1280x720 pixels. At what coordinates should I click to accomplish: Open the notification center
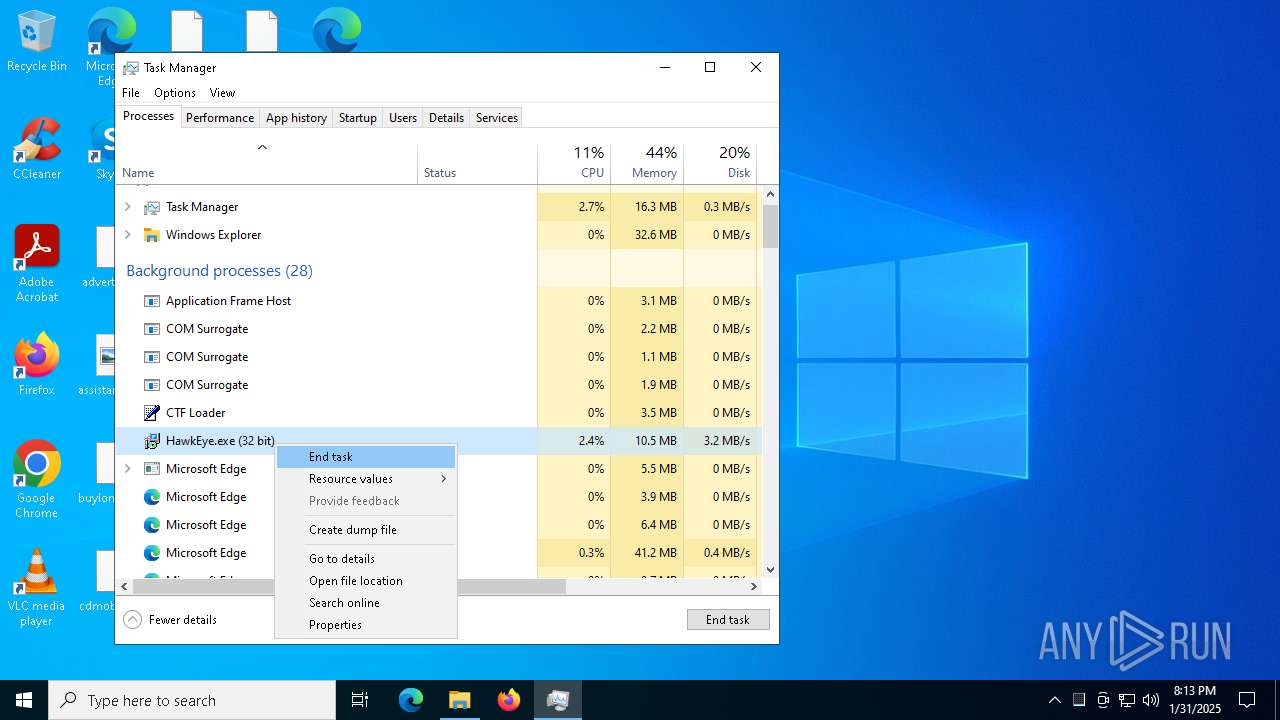[x=1247, y=700]
